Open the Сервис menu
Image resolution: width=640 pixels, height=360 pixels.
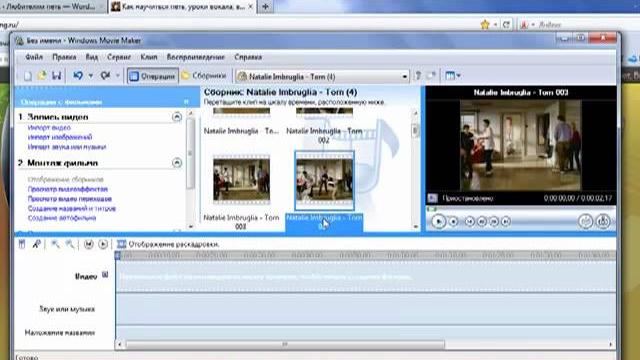[x=119, y=57]
